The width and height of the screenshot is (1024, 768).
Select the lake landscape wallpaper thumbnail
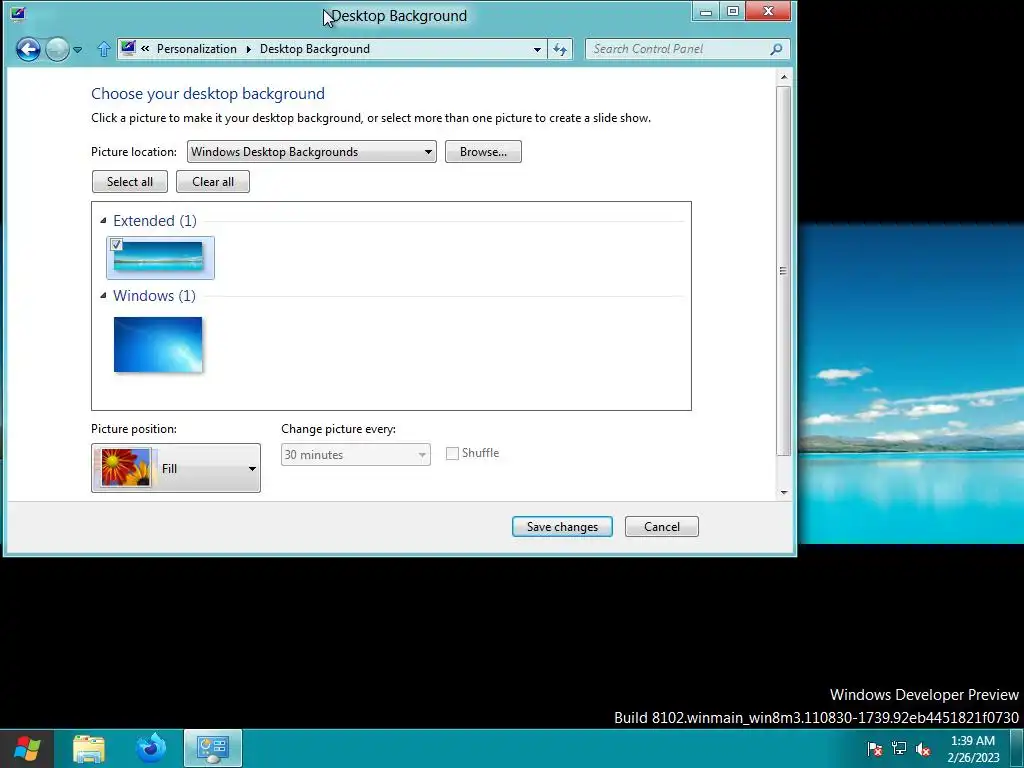[158, 257]
